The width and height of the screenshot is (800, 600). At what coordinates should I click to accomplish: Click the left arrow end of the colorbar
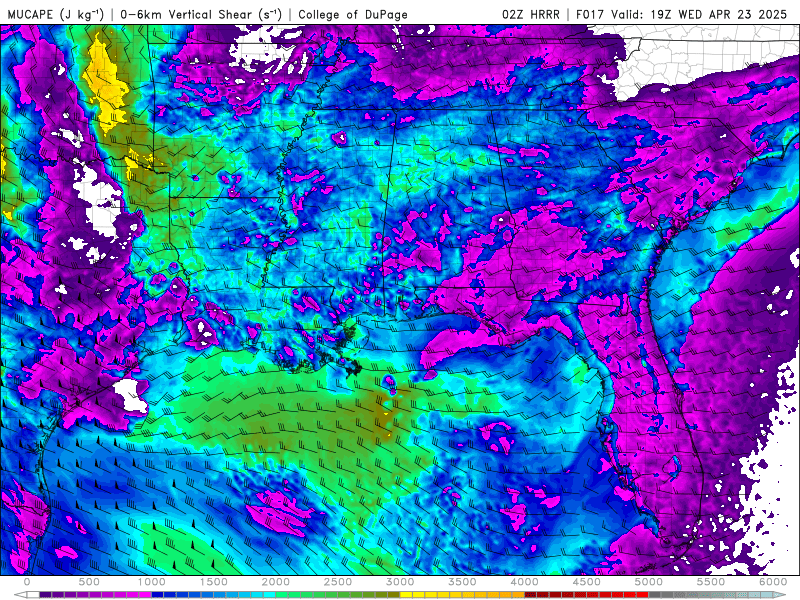click(x=20, y=595)
